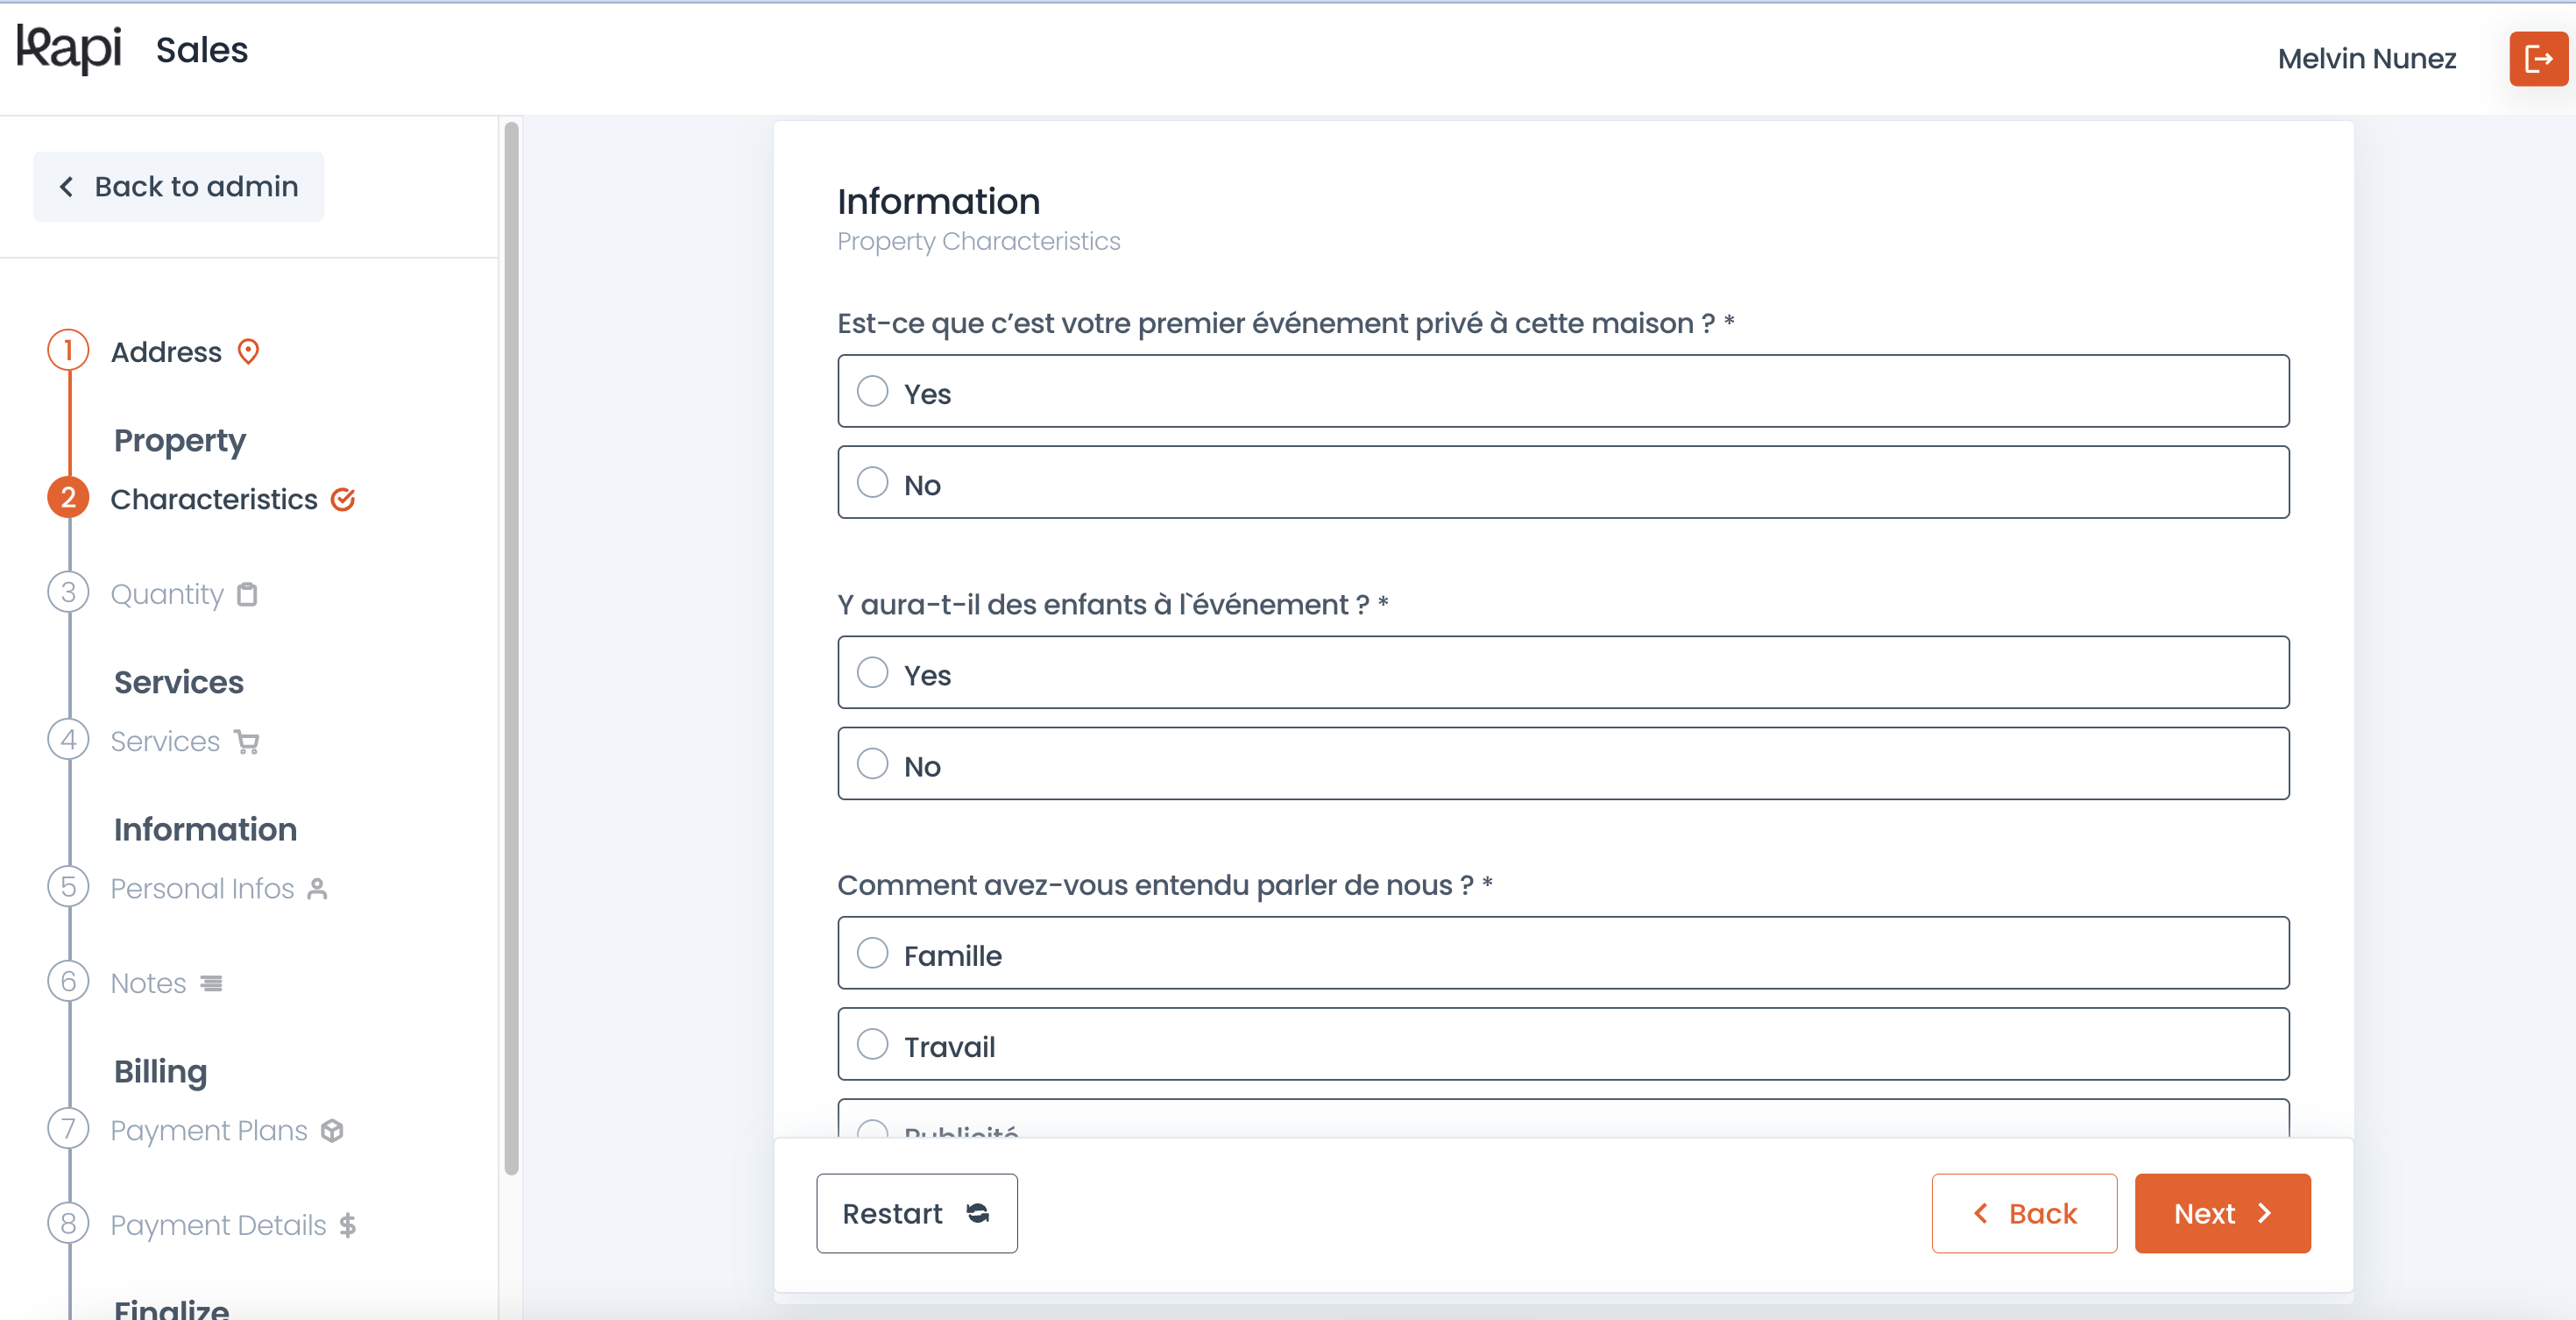Click the cube icon beside Payment Plans
The height and width of the screenshot is (1320, 2576).
pos(332,1131)
